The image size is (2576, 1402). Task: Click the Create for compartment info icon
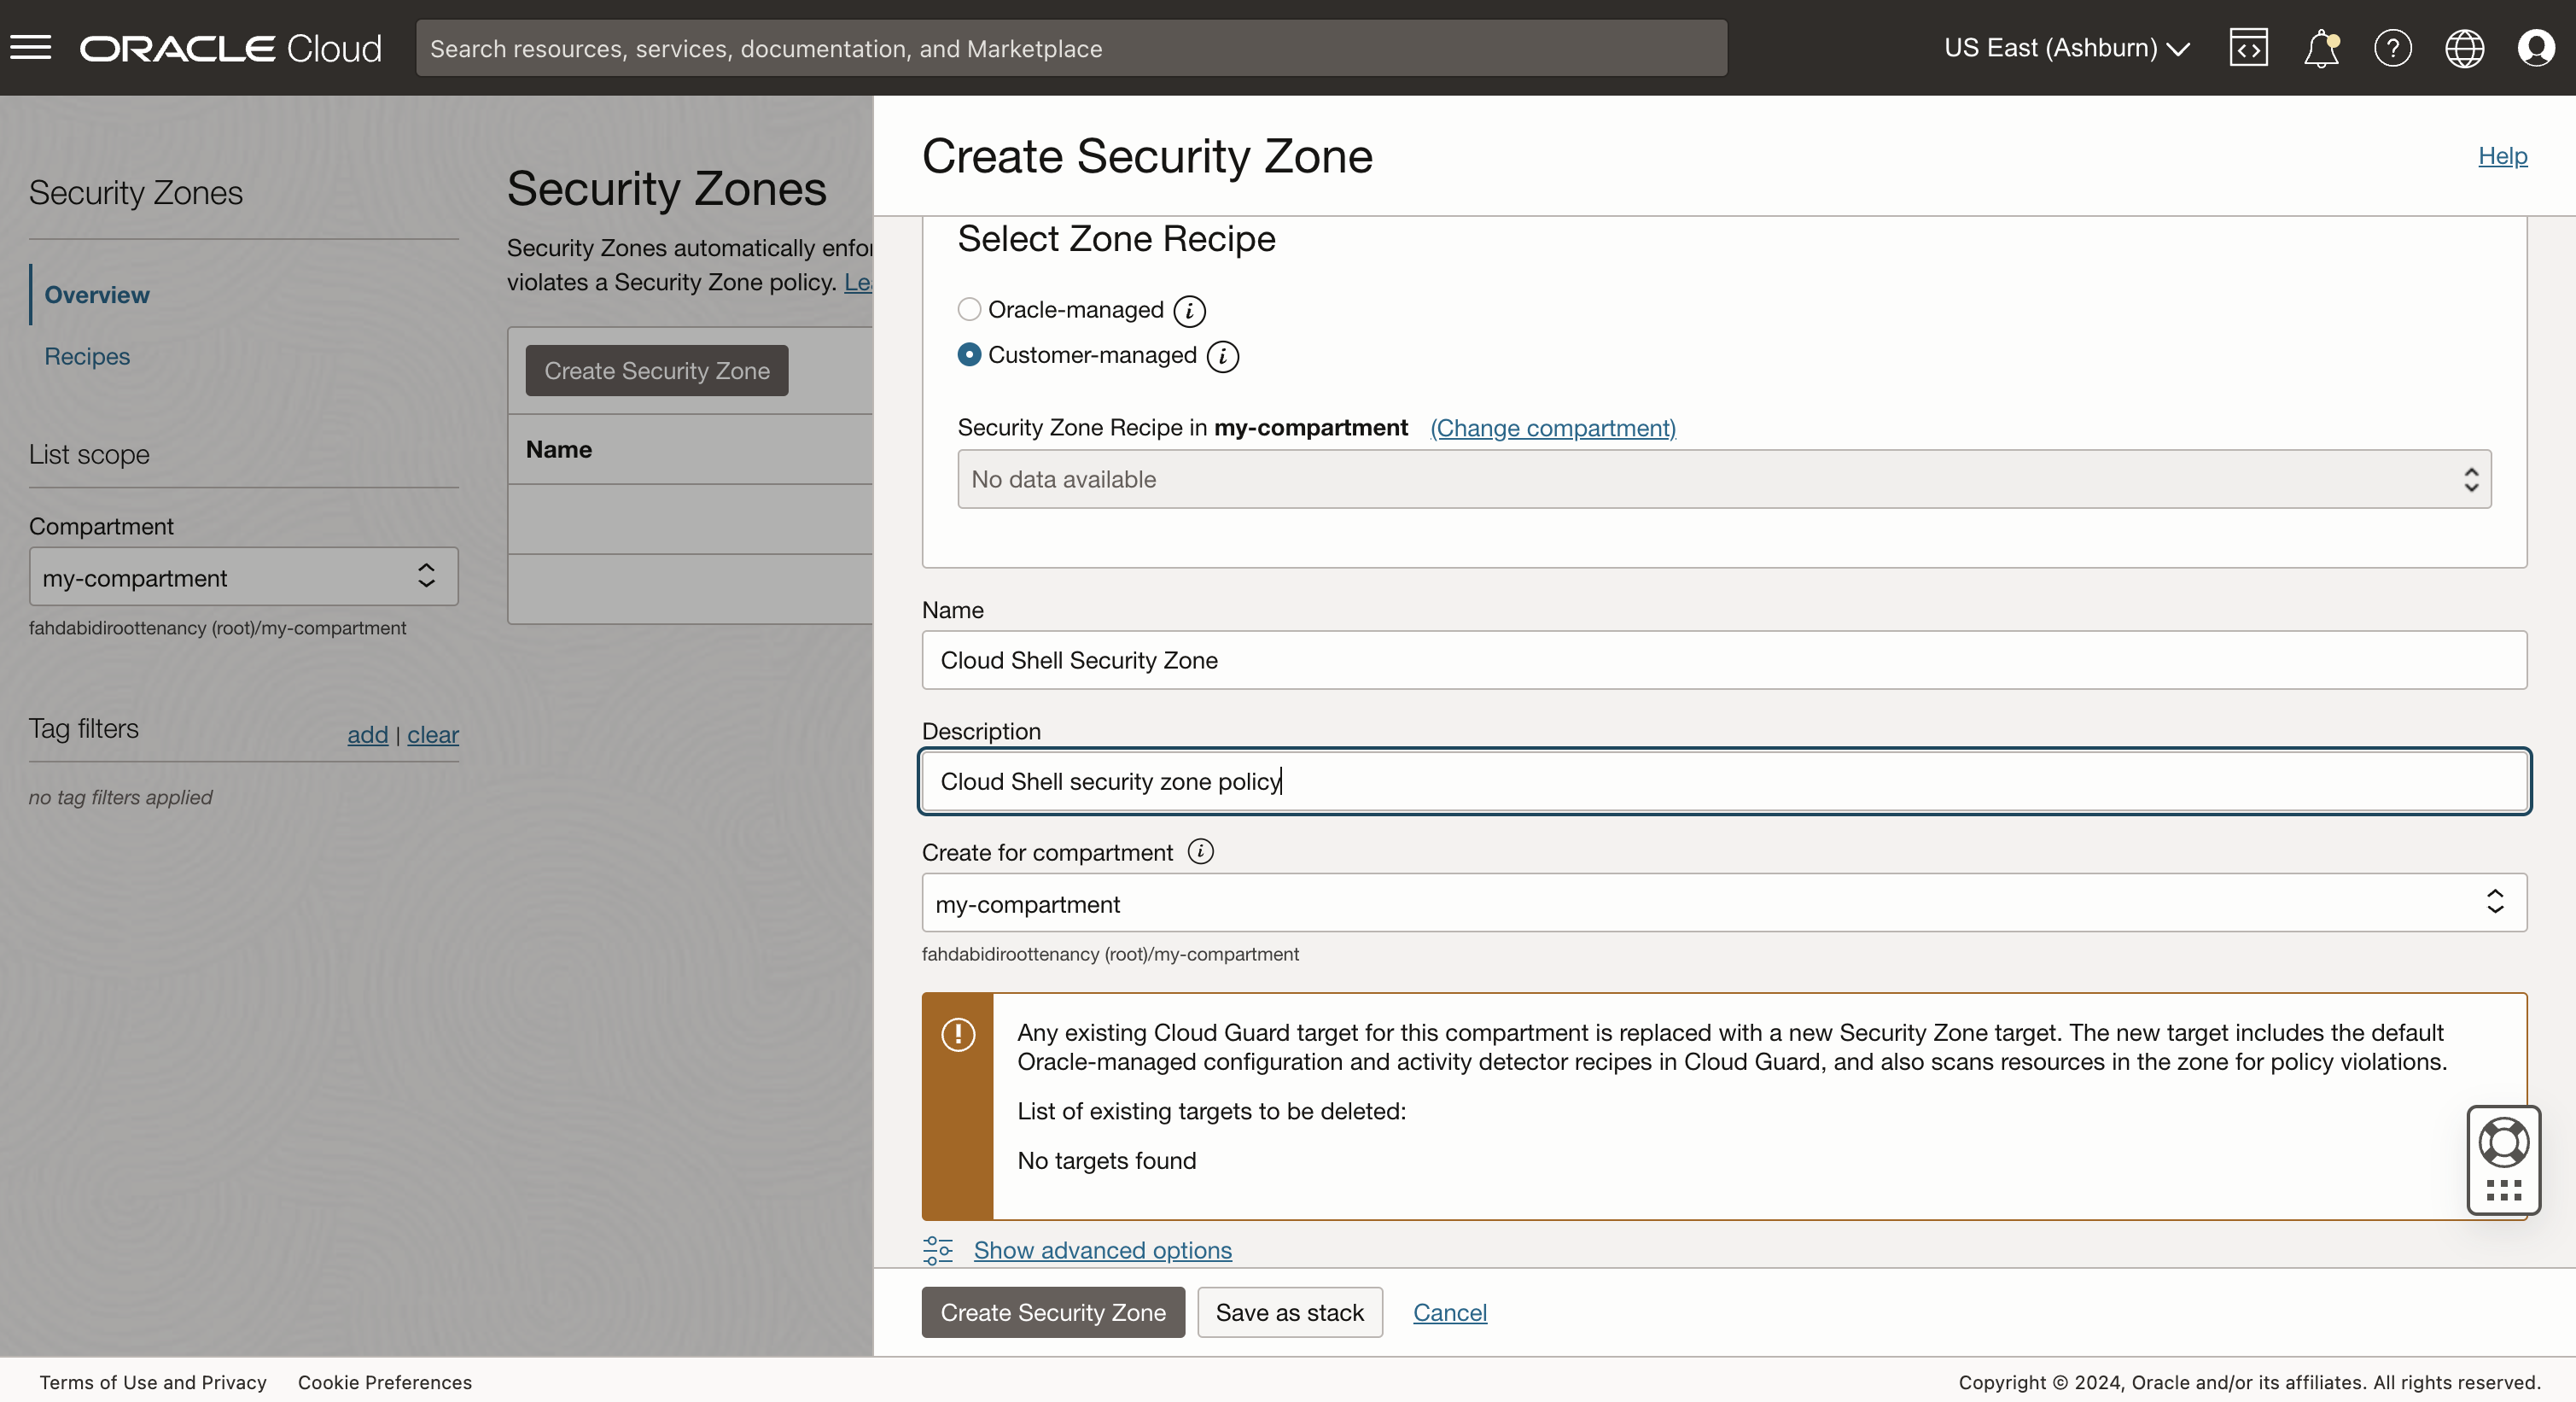pos(1200,851)
